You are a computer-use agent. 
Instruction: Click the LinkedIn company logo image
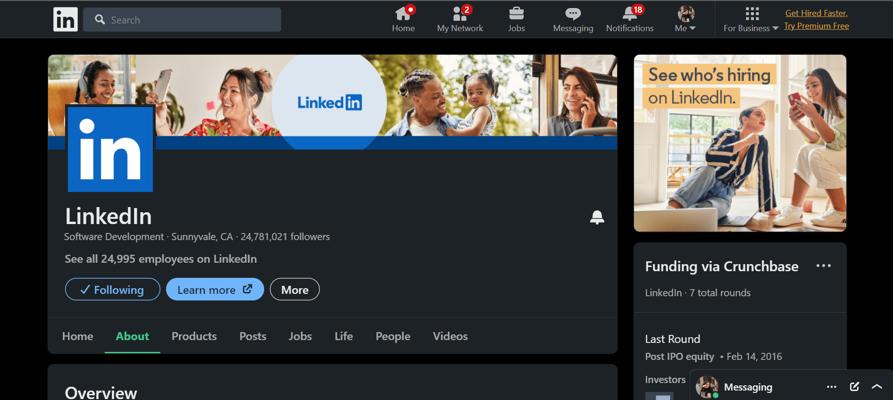pyautogui.click(x=110, y=149)
